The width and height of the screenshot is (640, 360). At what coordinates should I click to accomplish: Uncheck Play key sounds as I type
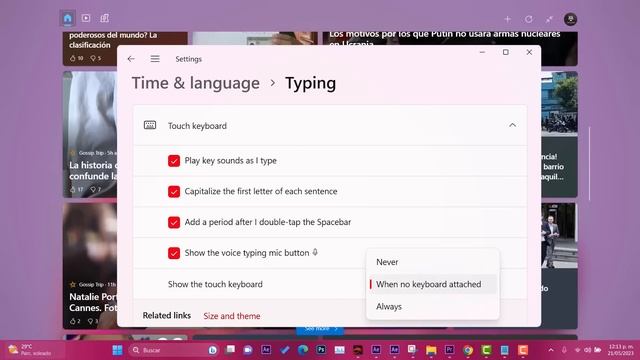click(174, 161)
